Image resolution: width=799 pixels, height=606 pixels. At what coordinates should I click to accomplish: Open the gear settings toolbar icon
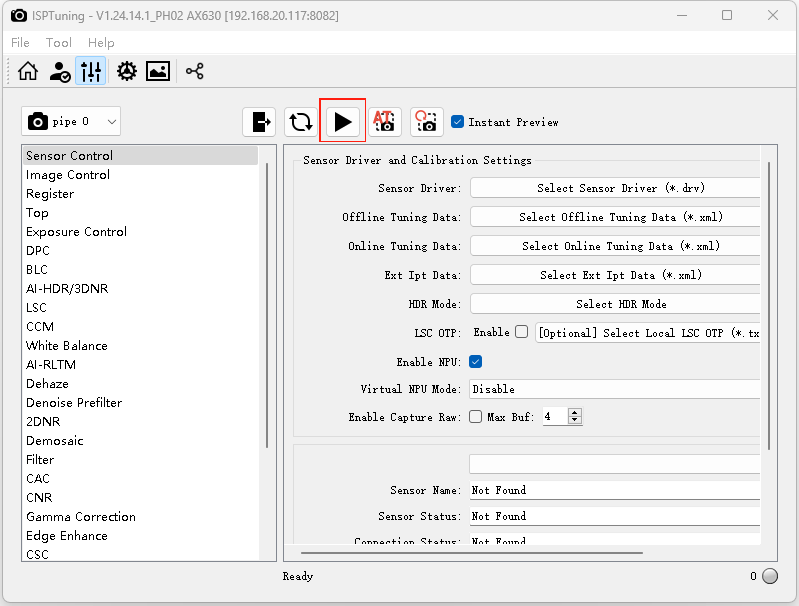point(126,71)
